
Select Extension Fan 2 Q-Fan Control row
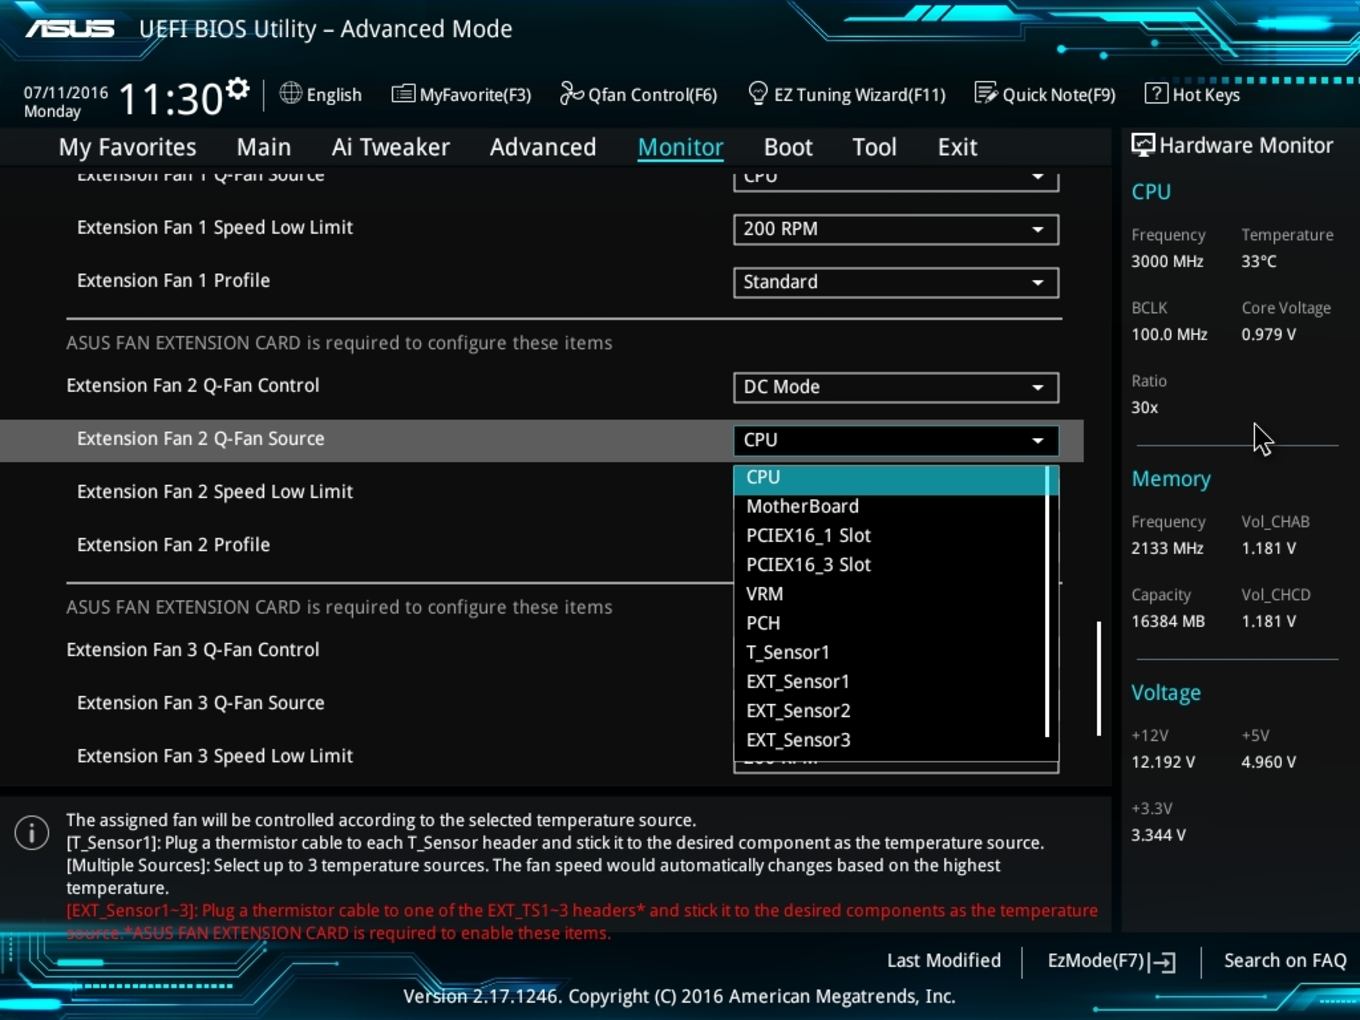[541, 386]
